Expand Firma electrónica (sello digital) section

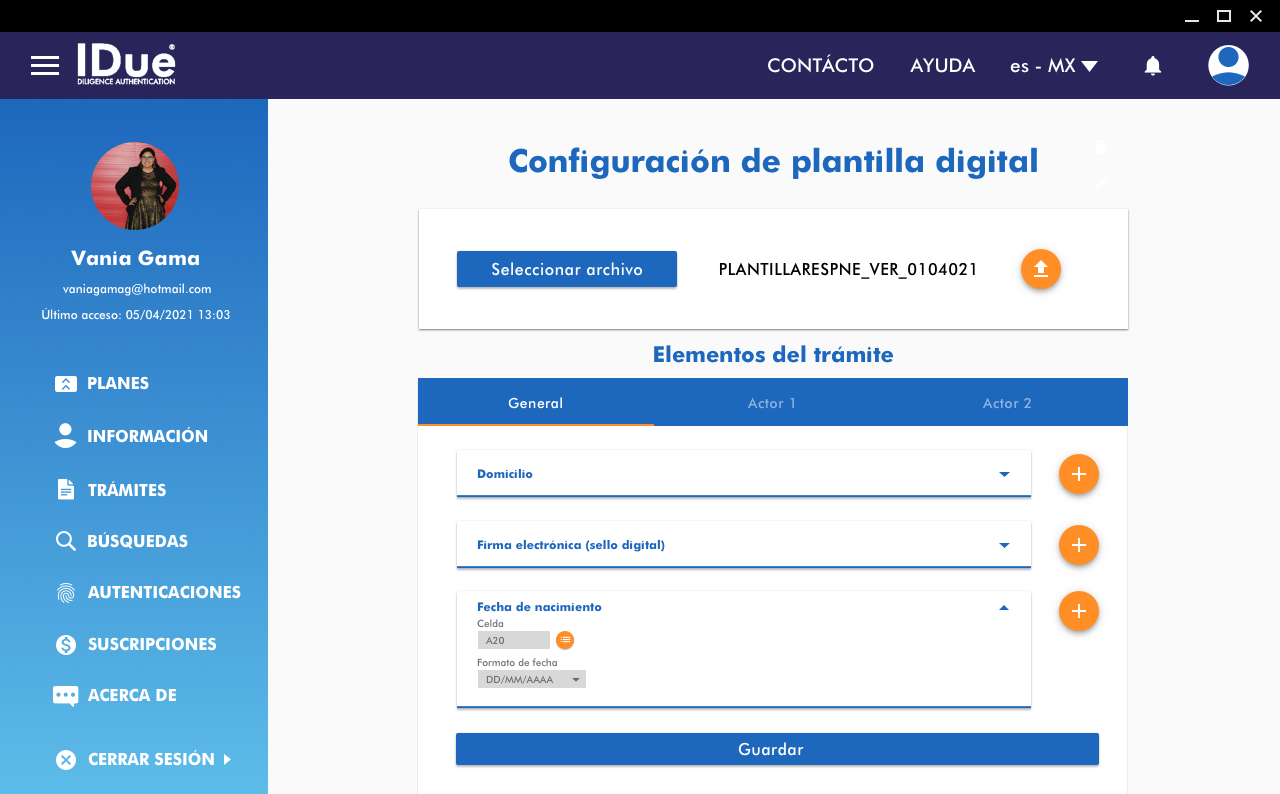pyautogui.click(x=1004, y=545)
